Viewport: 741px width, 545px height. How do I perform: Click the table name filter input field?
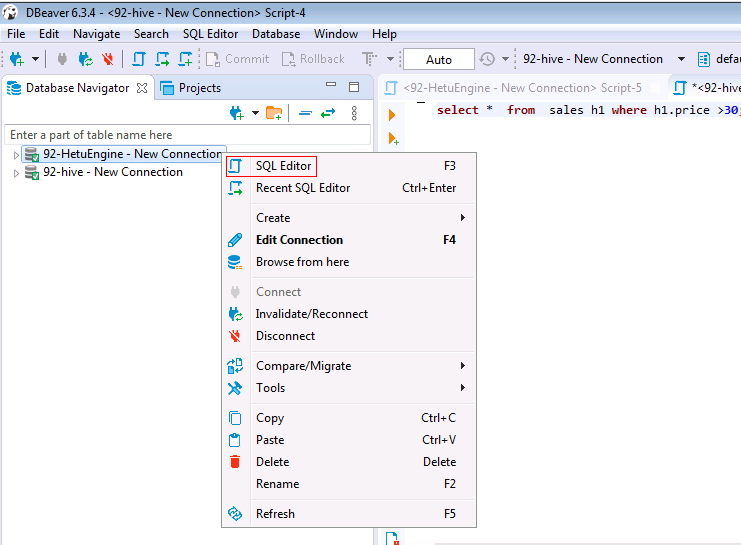point(187,135)
